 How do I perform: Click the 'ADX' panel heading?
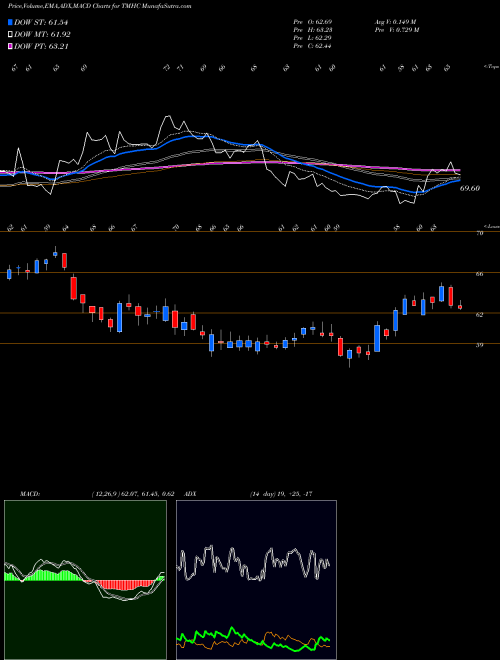(191, 494)
